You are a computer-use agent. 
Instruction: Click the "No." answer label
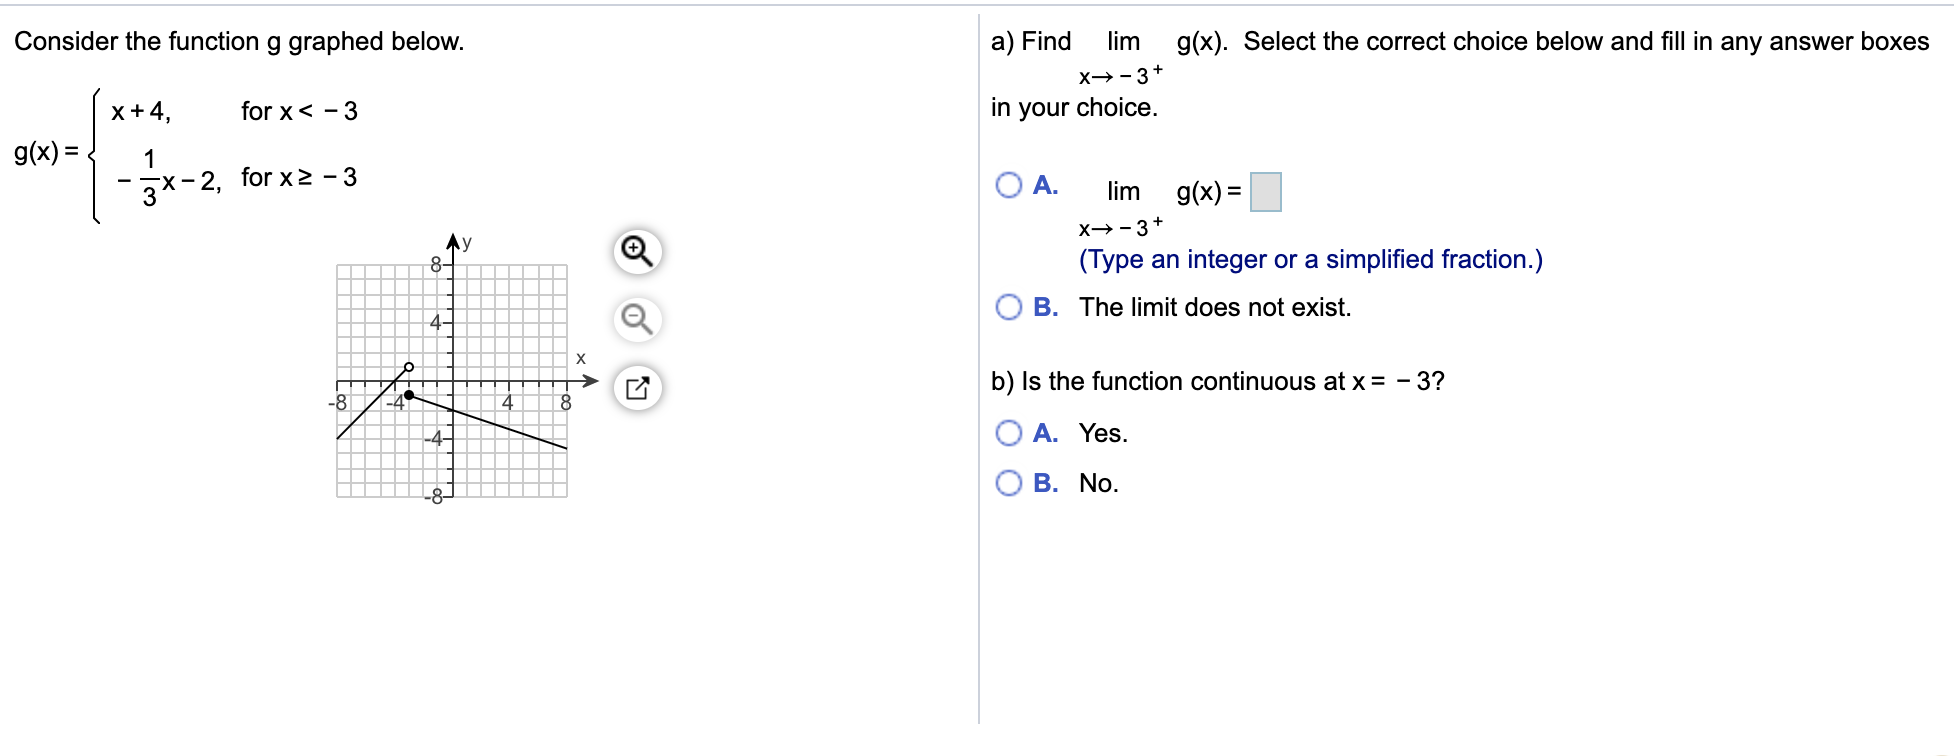pos(1098,483)
